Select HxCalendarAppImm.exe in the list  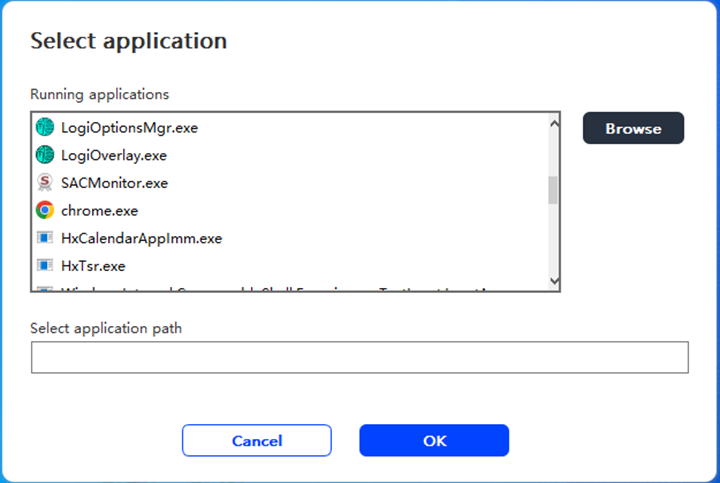click(141, 239)
